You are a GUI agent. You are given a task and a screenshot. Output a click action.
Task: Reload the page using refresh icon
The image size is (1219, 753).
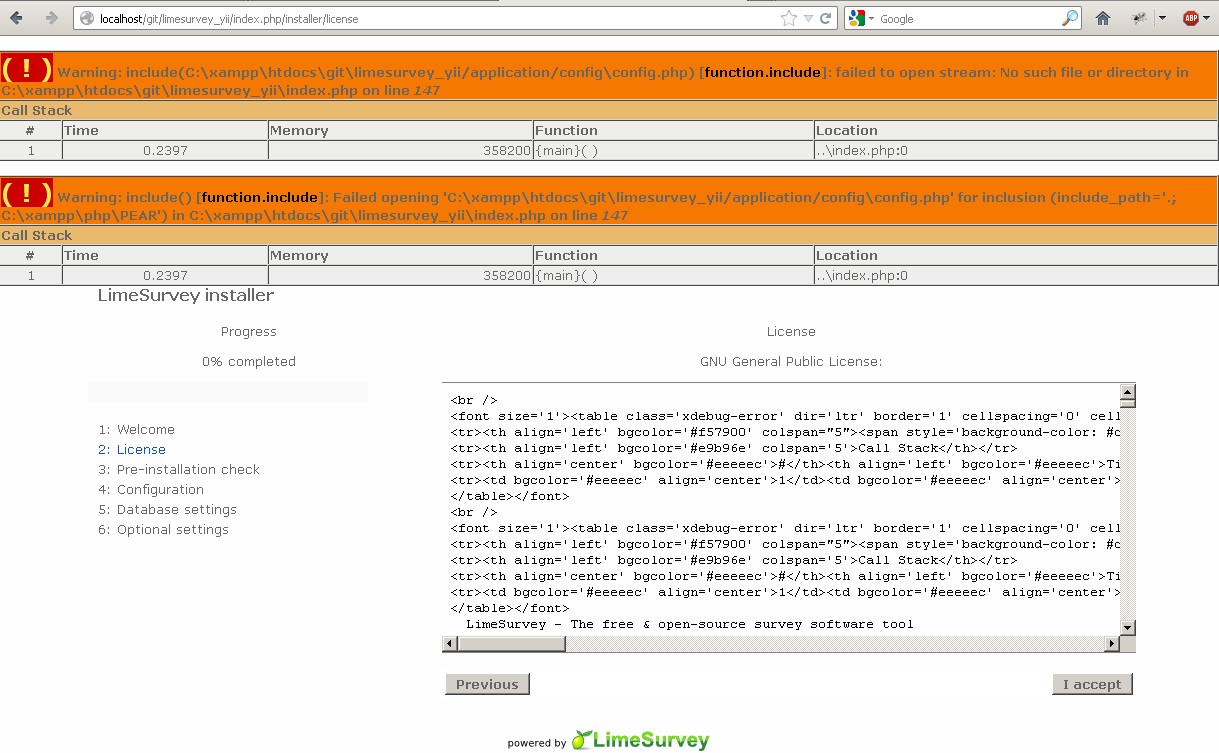[826, 18]
